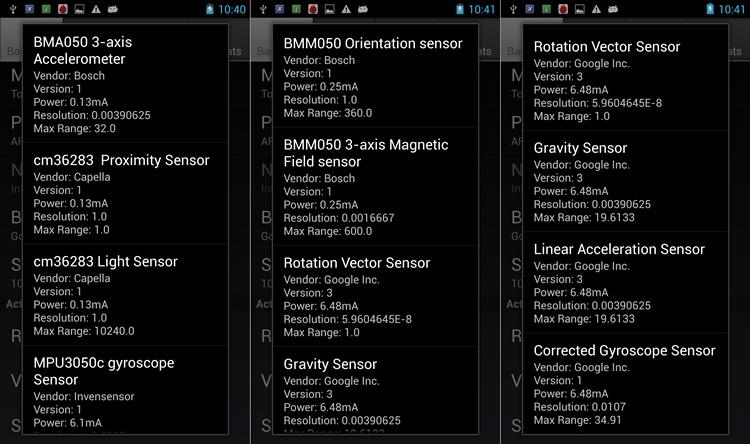750x444 pixels.
Task: Select 'Rotation Vector Sensor' in second phone screen
Action: tap(357, 263)
